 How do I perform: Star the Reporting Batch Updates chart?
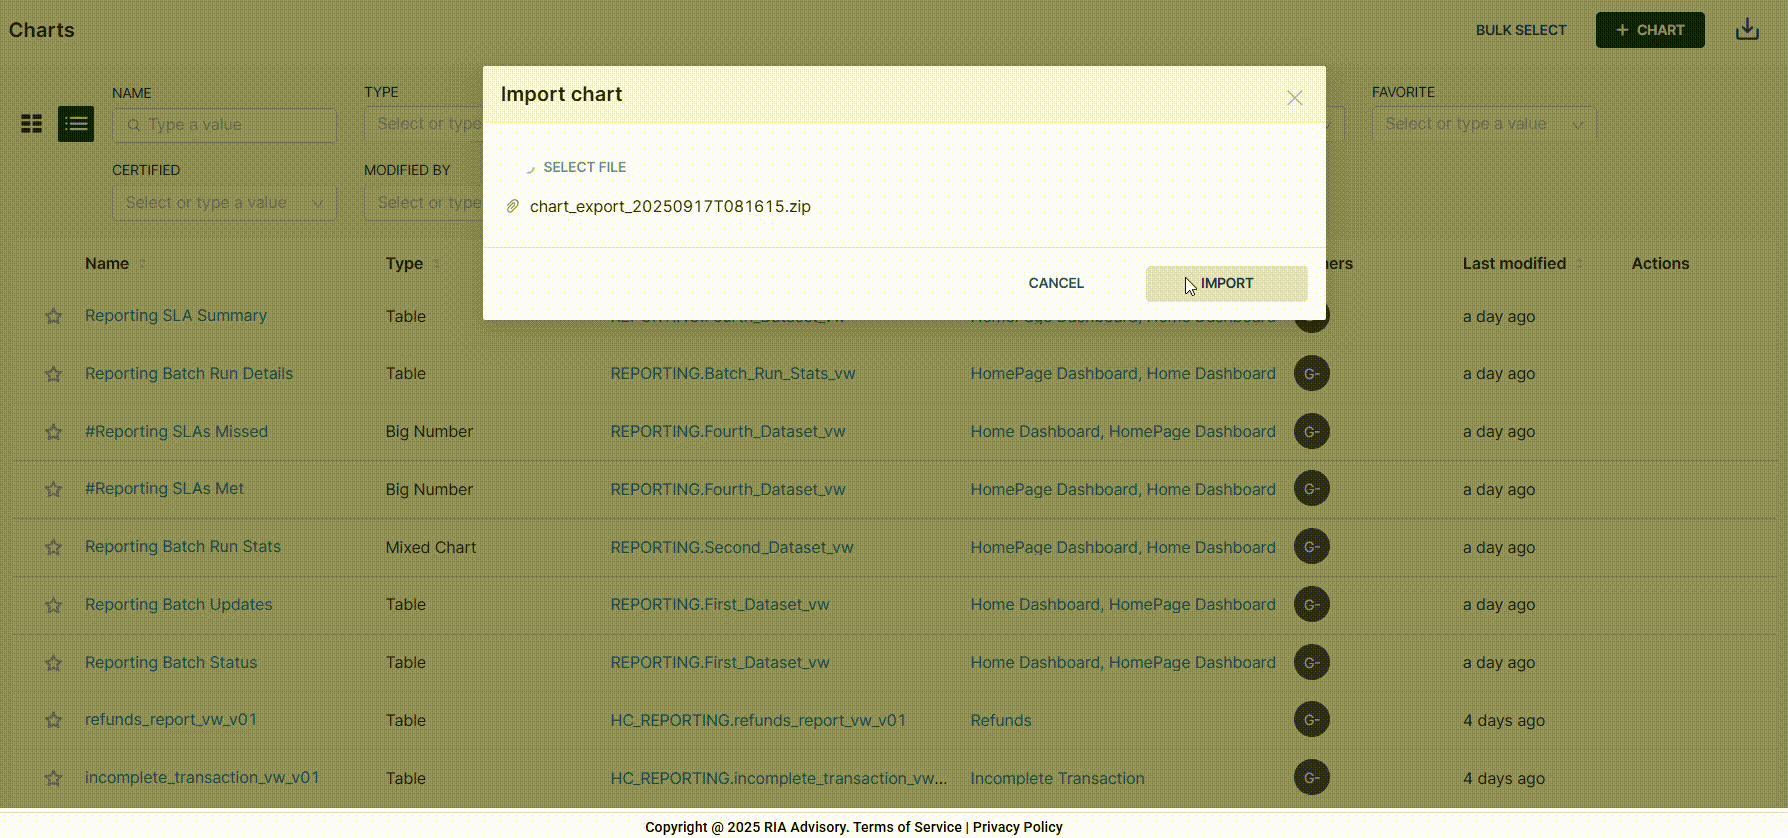(54, 605)
